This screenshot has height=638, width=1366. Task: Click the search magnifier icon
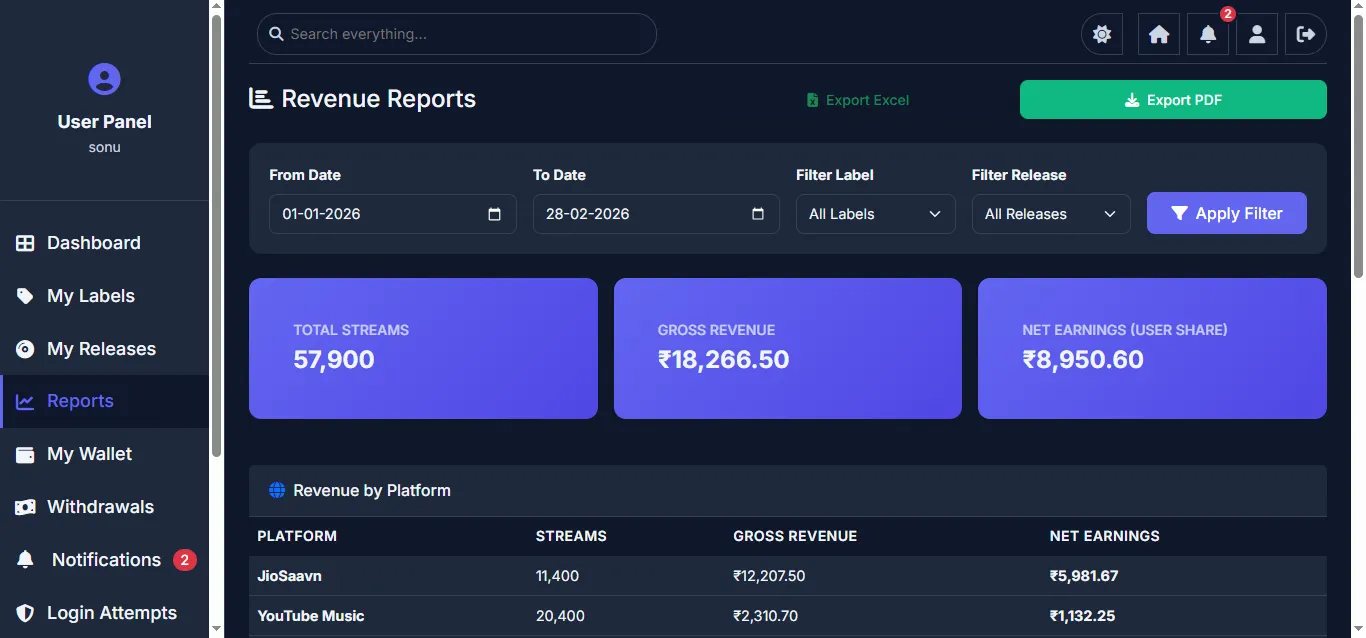[x=277, y=34]
